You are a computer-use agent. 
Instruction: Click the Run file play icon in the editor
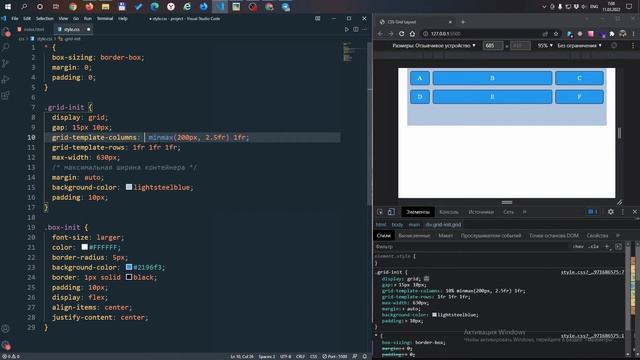pos(347,29)
